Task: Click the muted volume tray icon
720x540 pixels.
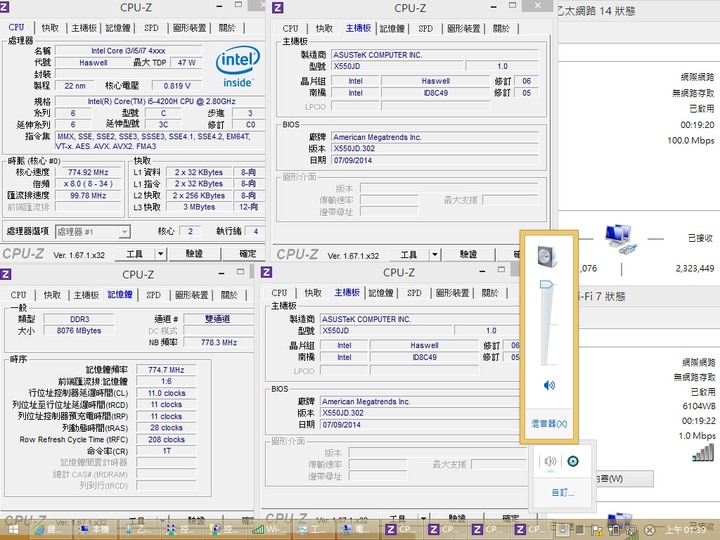Action: (x=649, y=530)
